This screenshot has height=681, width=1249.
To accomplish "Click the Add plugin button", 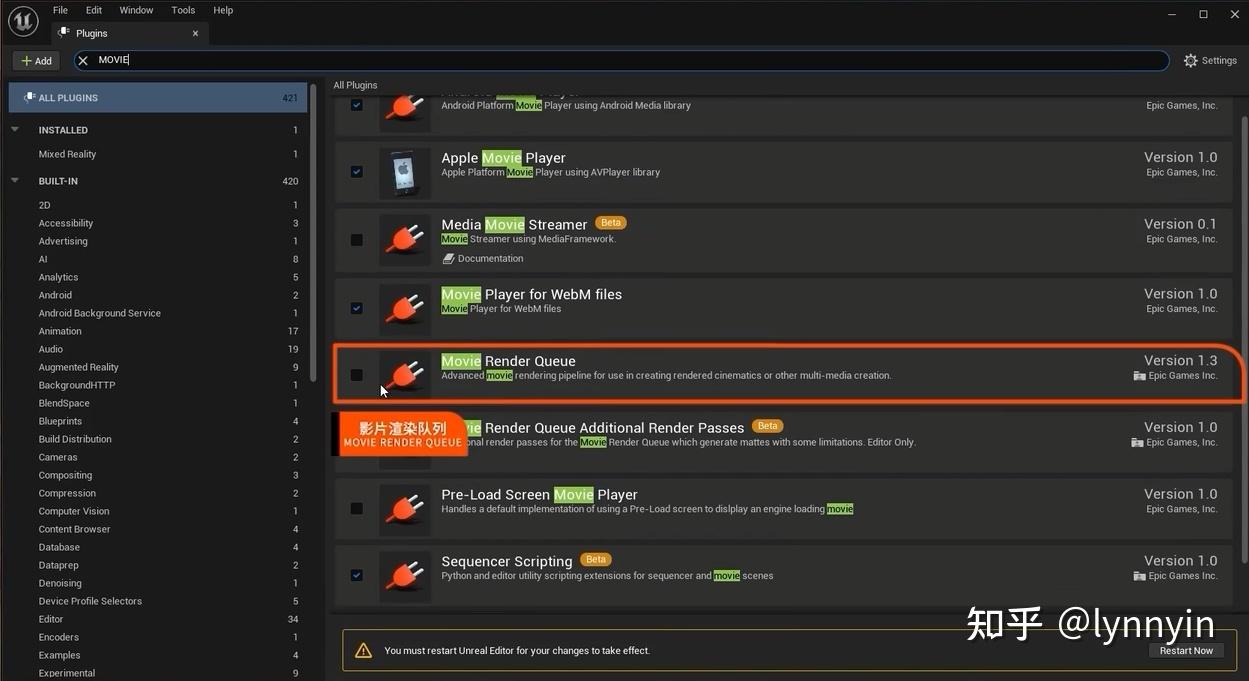I will pos(36,61).
